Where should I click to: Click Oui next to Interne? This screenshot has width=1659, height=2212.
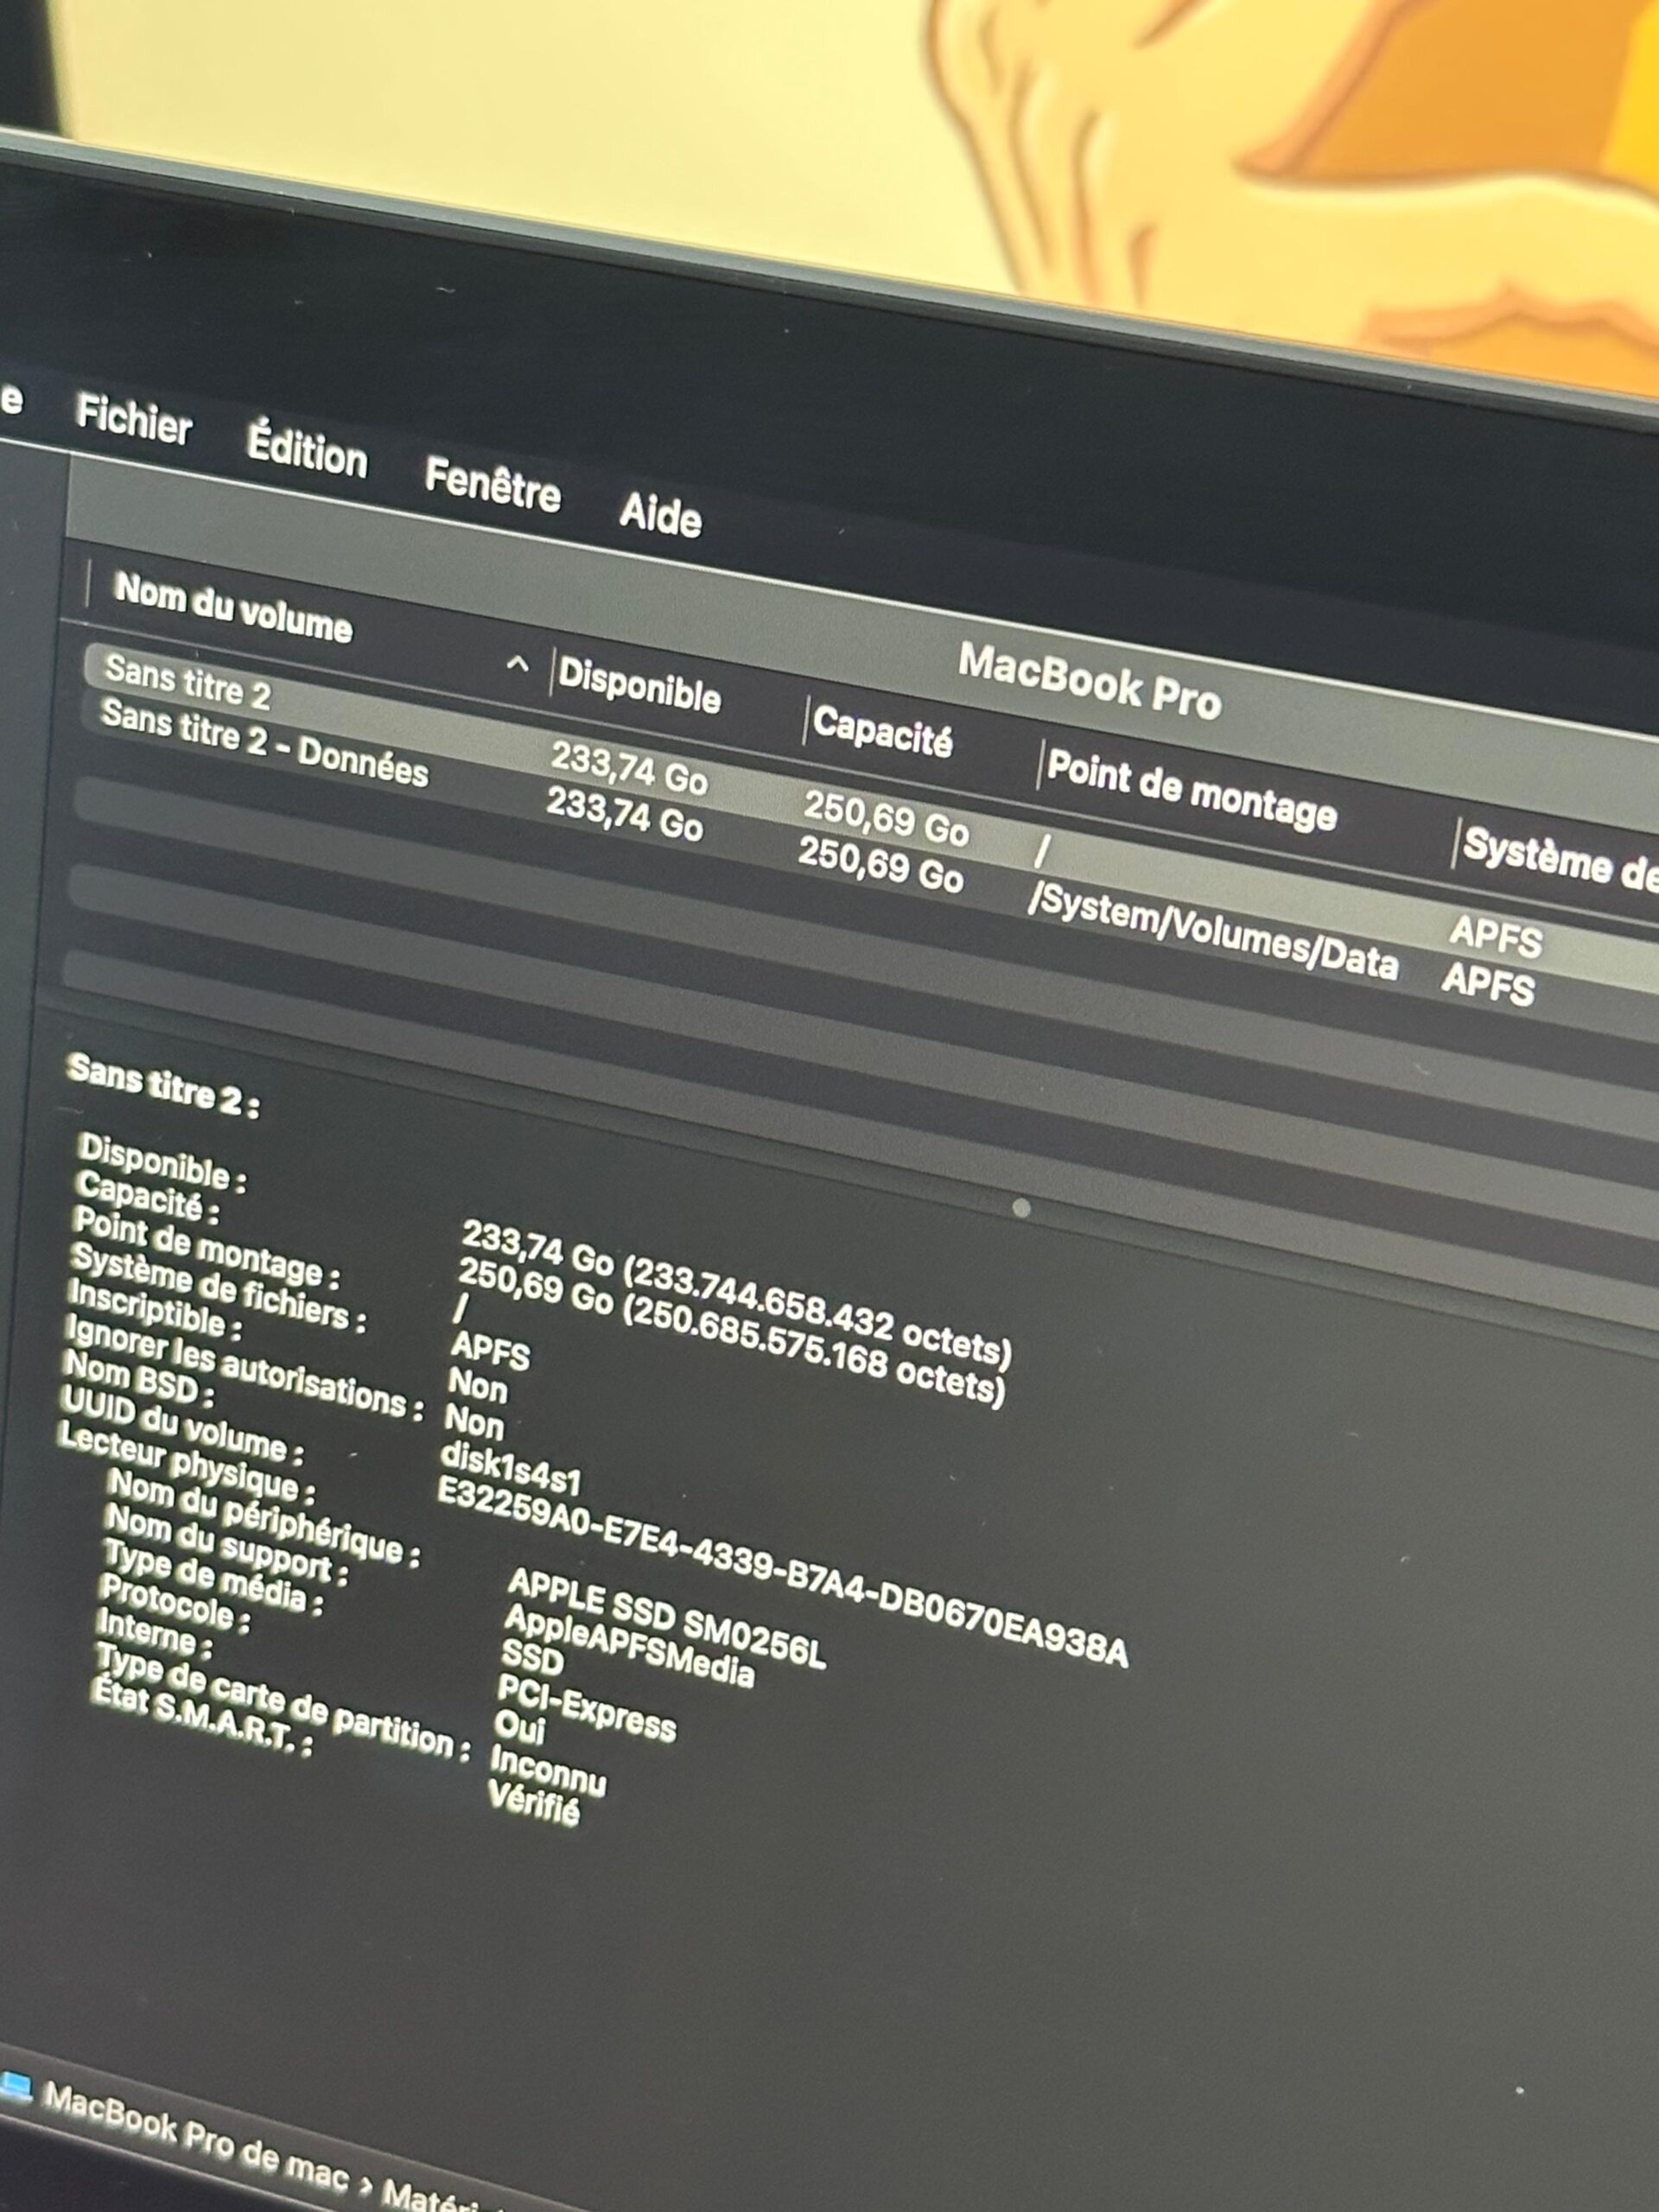pos(519,1726)
